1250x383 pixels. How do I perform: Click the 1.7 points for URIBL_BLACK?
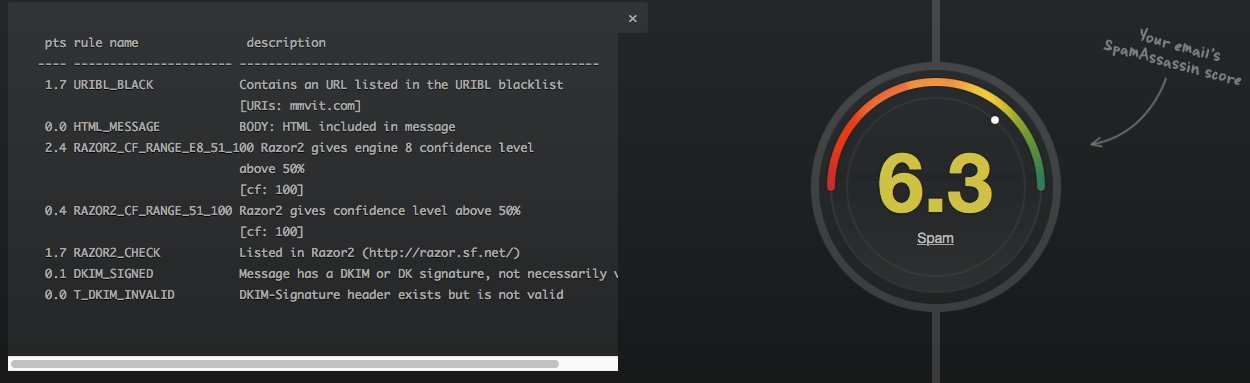tap(55, 85)
